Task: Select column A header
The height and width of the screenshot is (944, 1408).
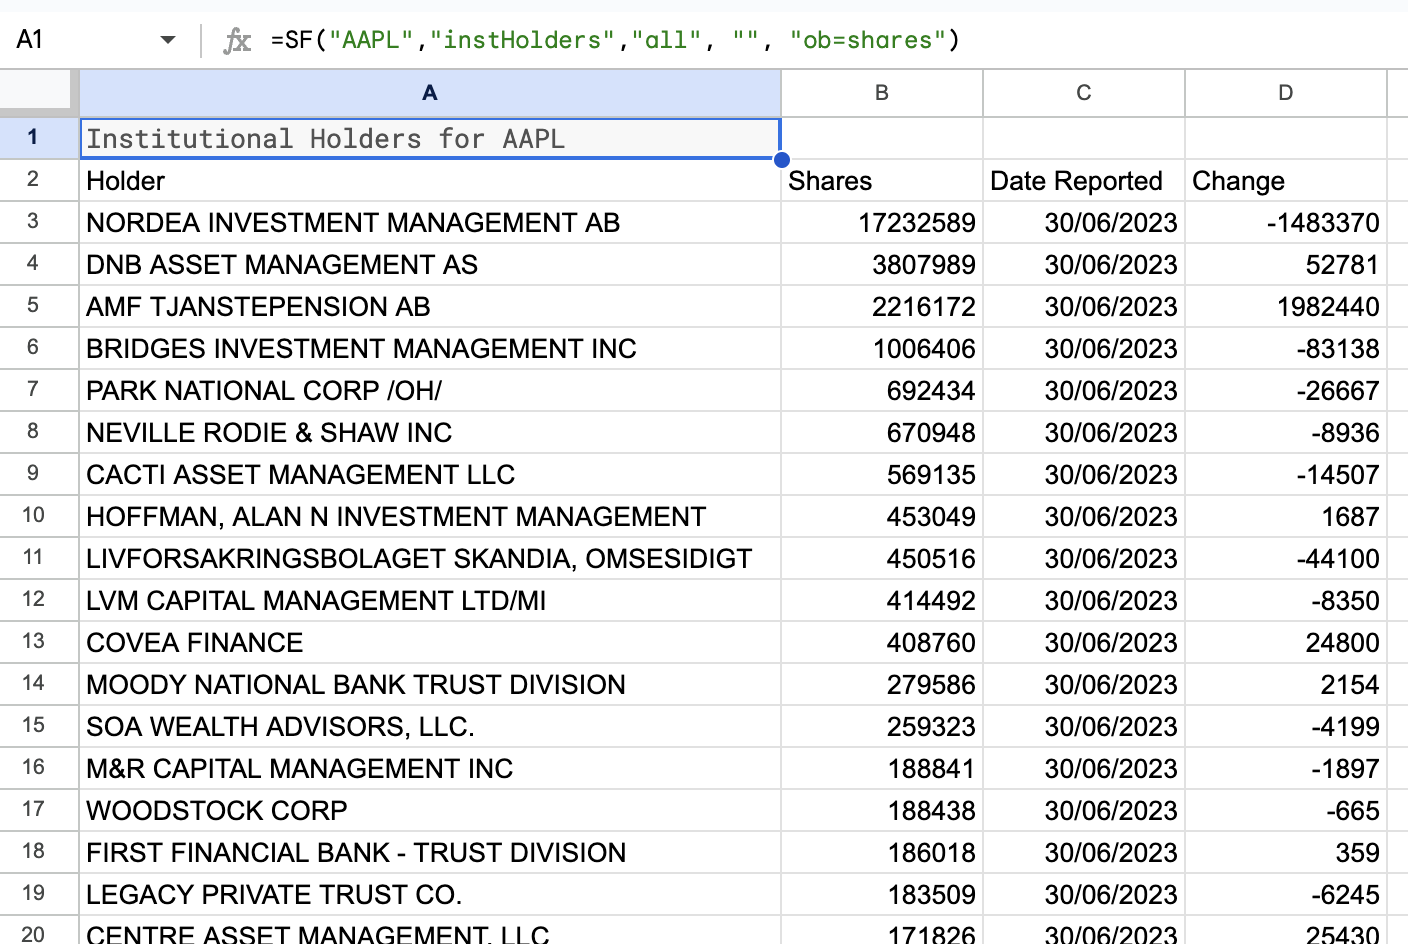Action: (x=430, y=93)
